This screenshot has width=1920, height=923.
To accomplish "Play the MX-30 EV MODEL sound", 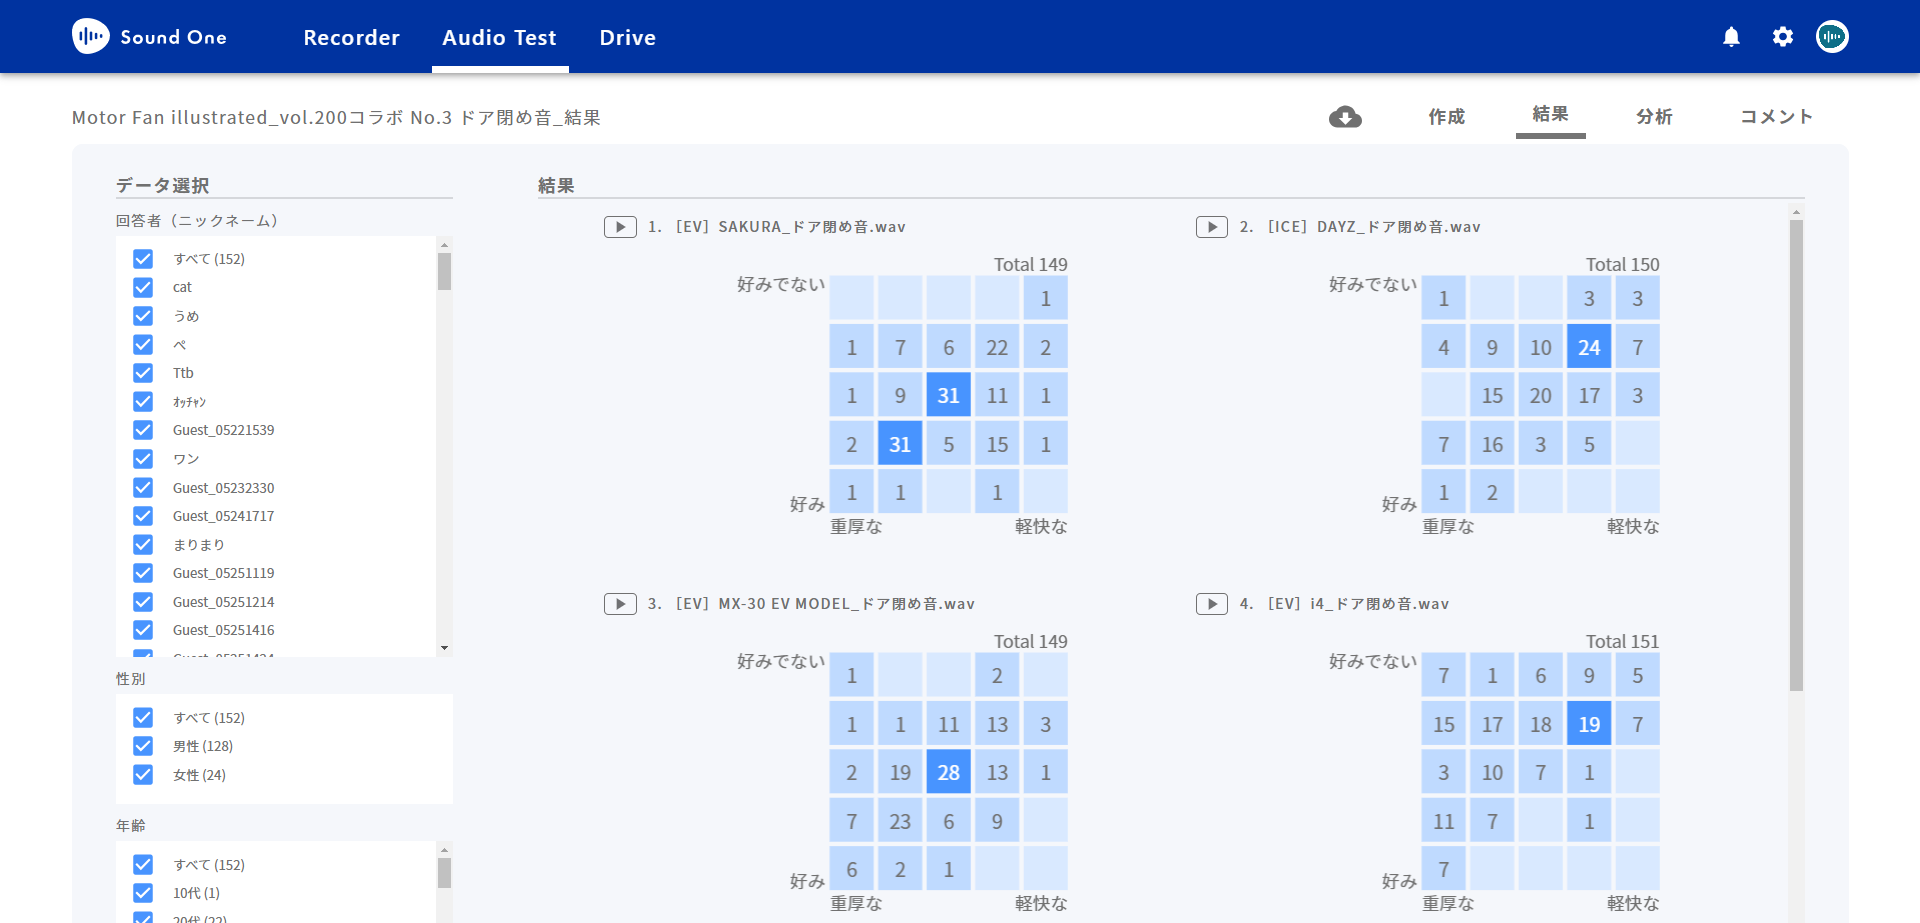I will pos(620,604).
